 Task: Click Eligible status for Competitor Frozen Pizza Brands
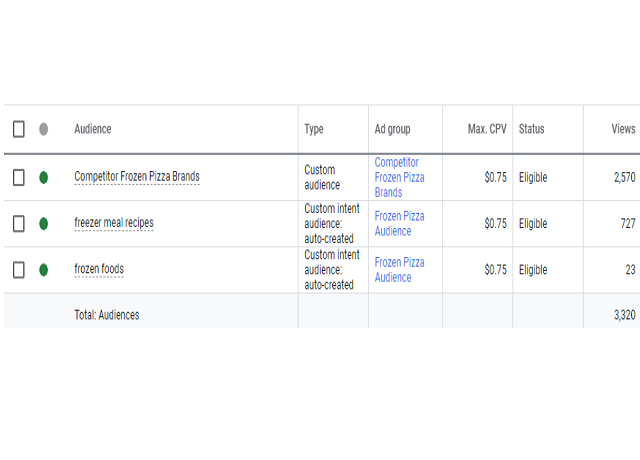(x=533, y=177)
